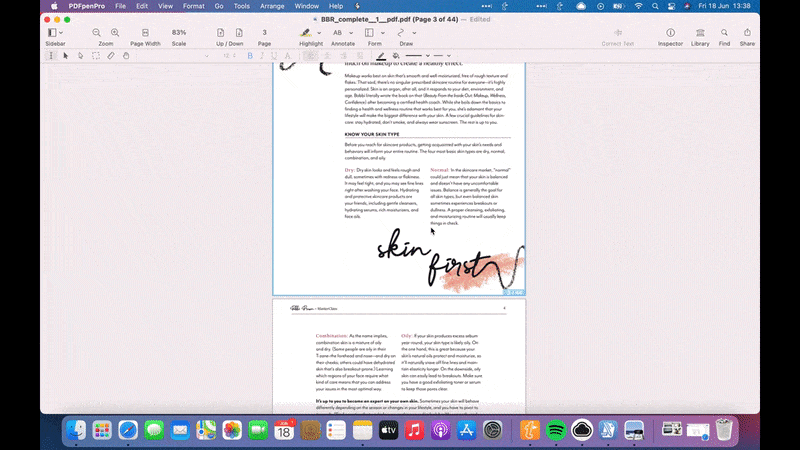Click the Page number field showing 3

[x=264, y=33]
